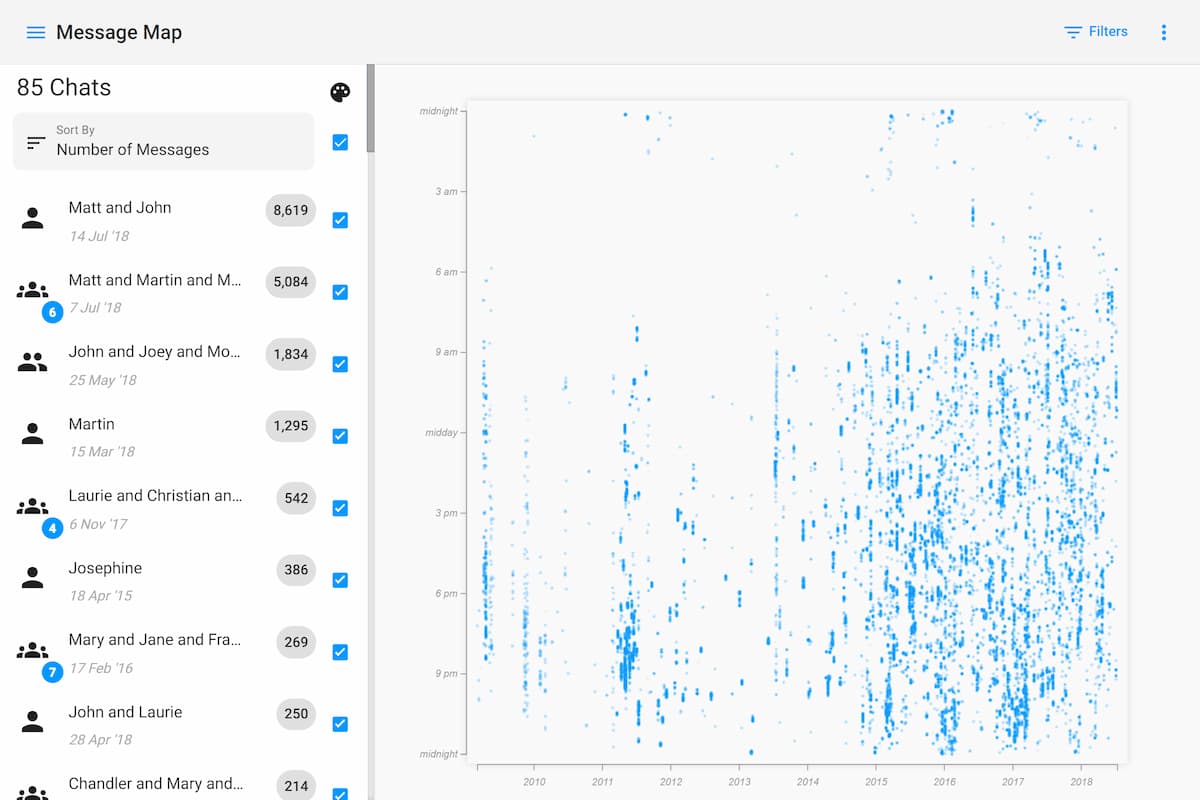
Task: Open the three-dot overflow menu
Action: point(1163,32)
